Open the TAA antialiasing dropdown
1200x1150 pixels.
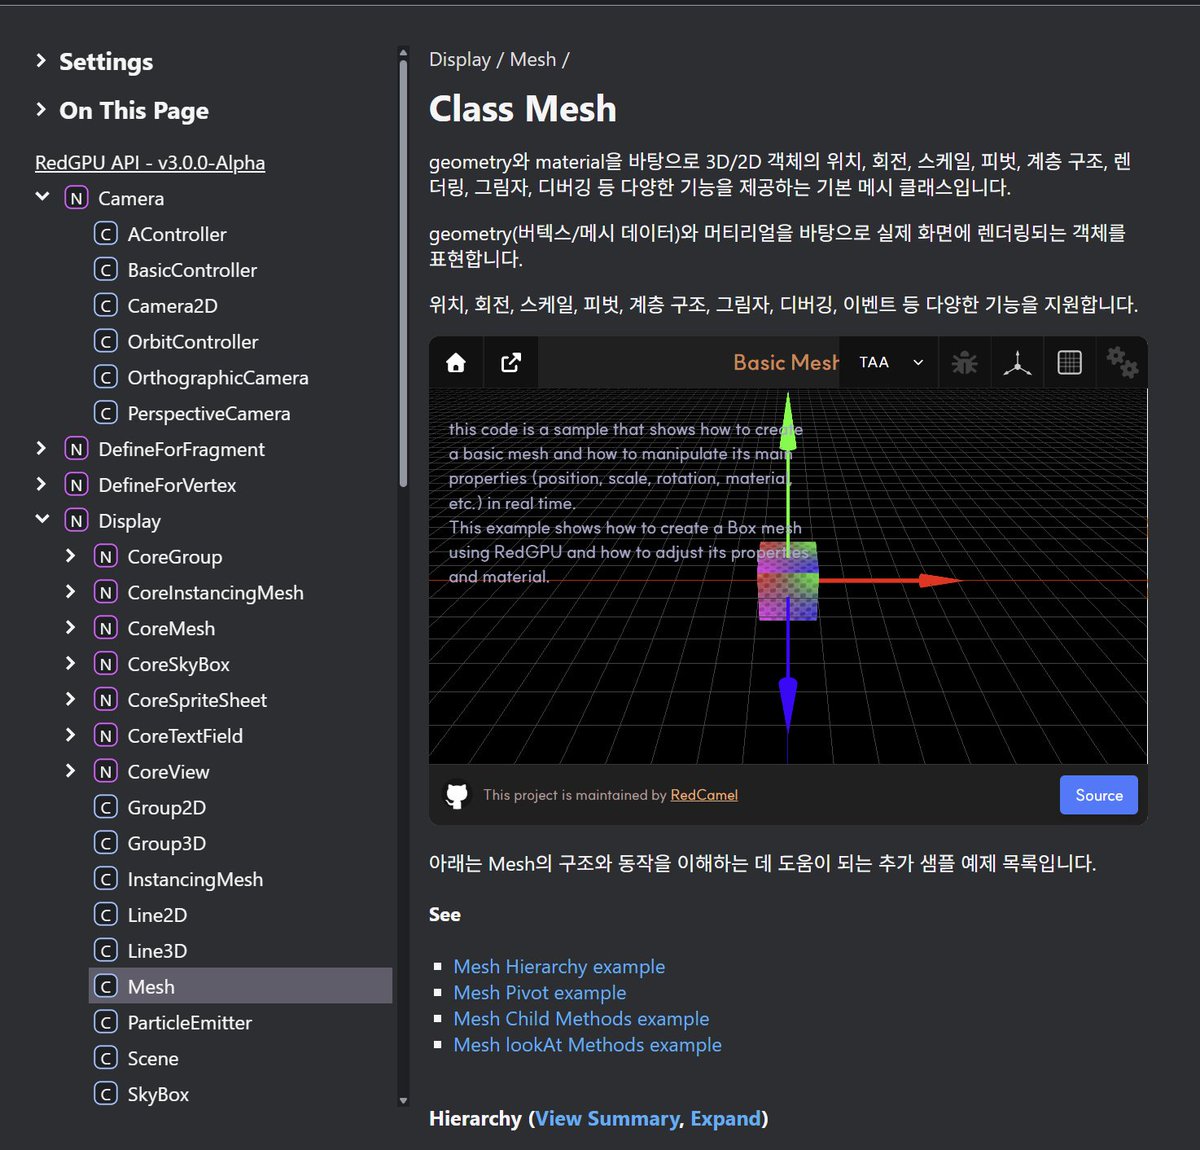(890, 362)
